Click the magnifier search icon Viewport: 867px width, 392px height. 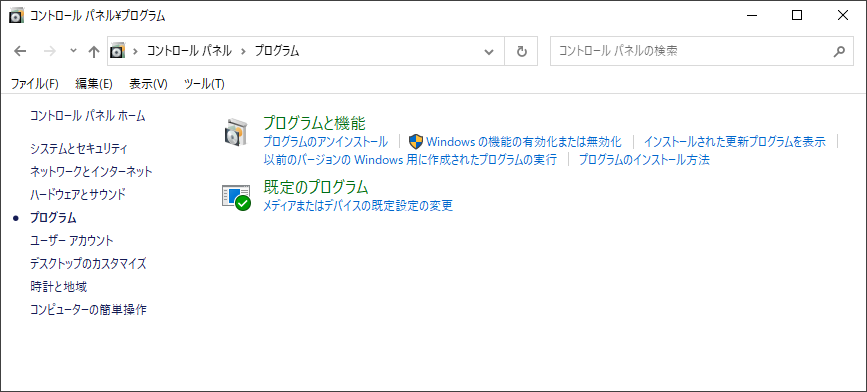click(x=839, y=51)
